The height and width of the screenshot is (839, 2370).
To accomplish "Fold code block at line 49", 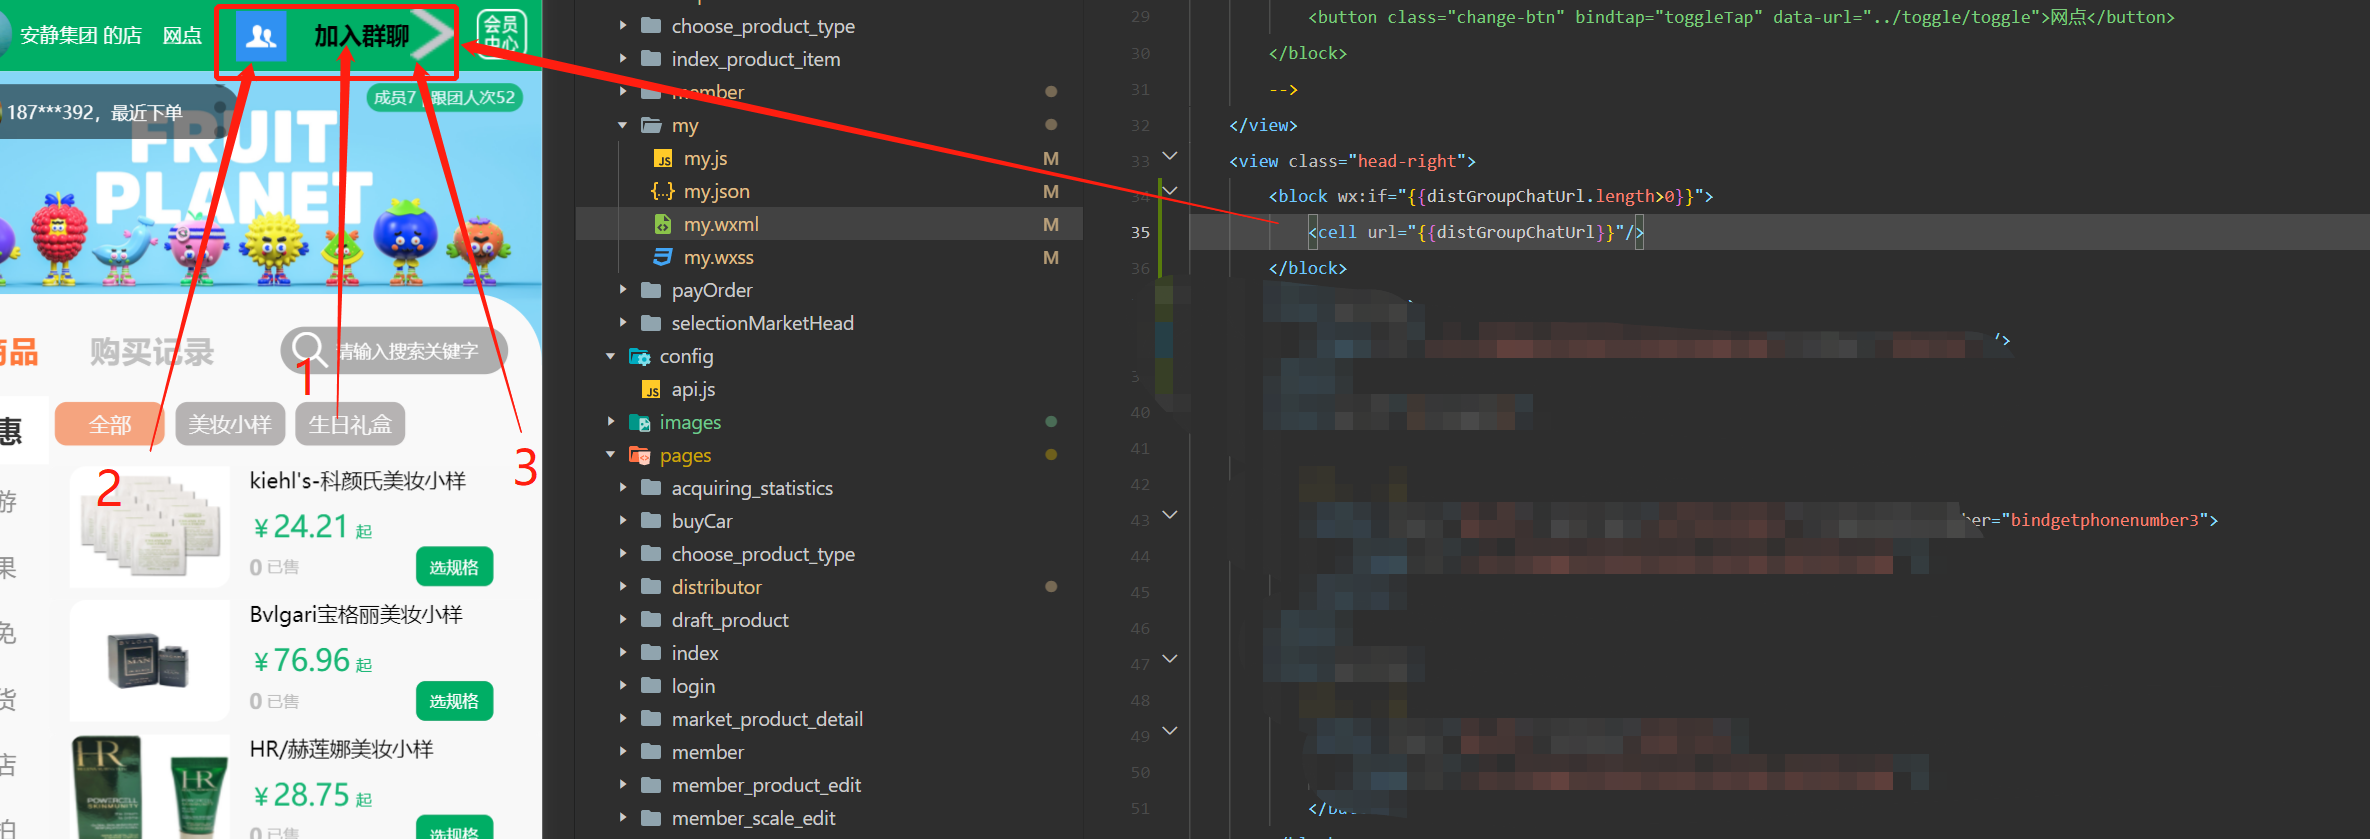I will point(1170,731).
